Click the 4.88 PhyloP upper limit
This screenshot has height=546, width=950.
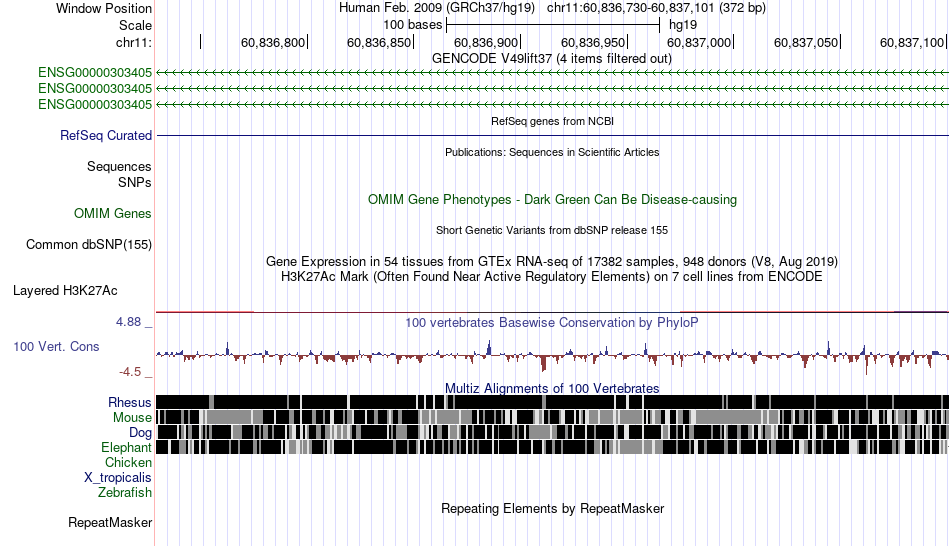click(128, 322)
